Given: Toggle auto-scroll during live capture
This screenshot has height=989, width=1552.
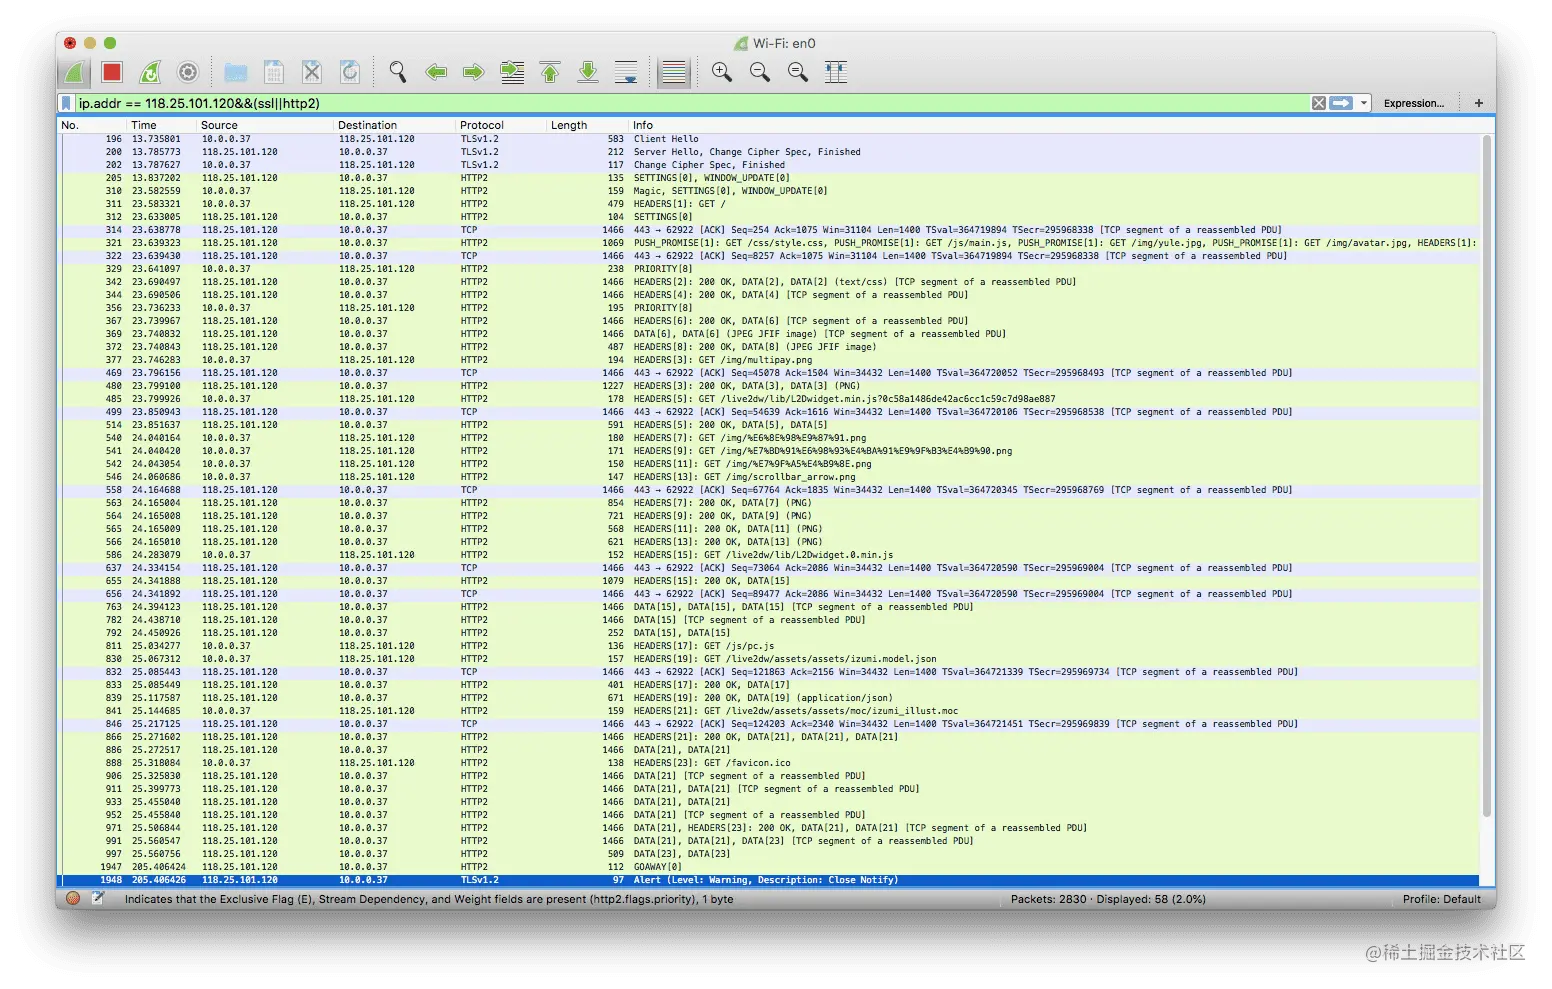Looking at the screenshot, I should pos(626,72).
